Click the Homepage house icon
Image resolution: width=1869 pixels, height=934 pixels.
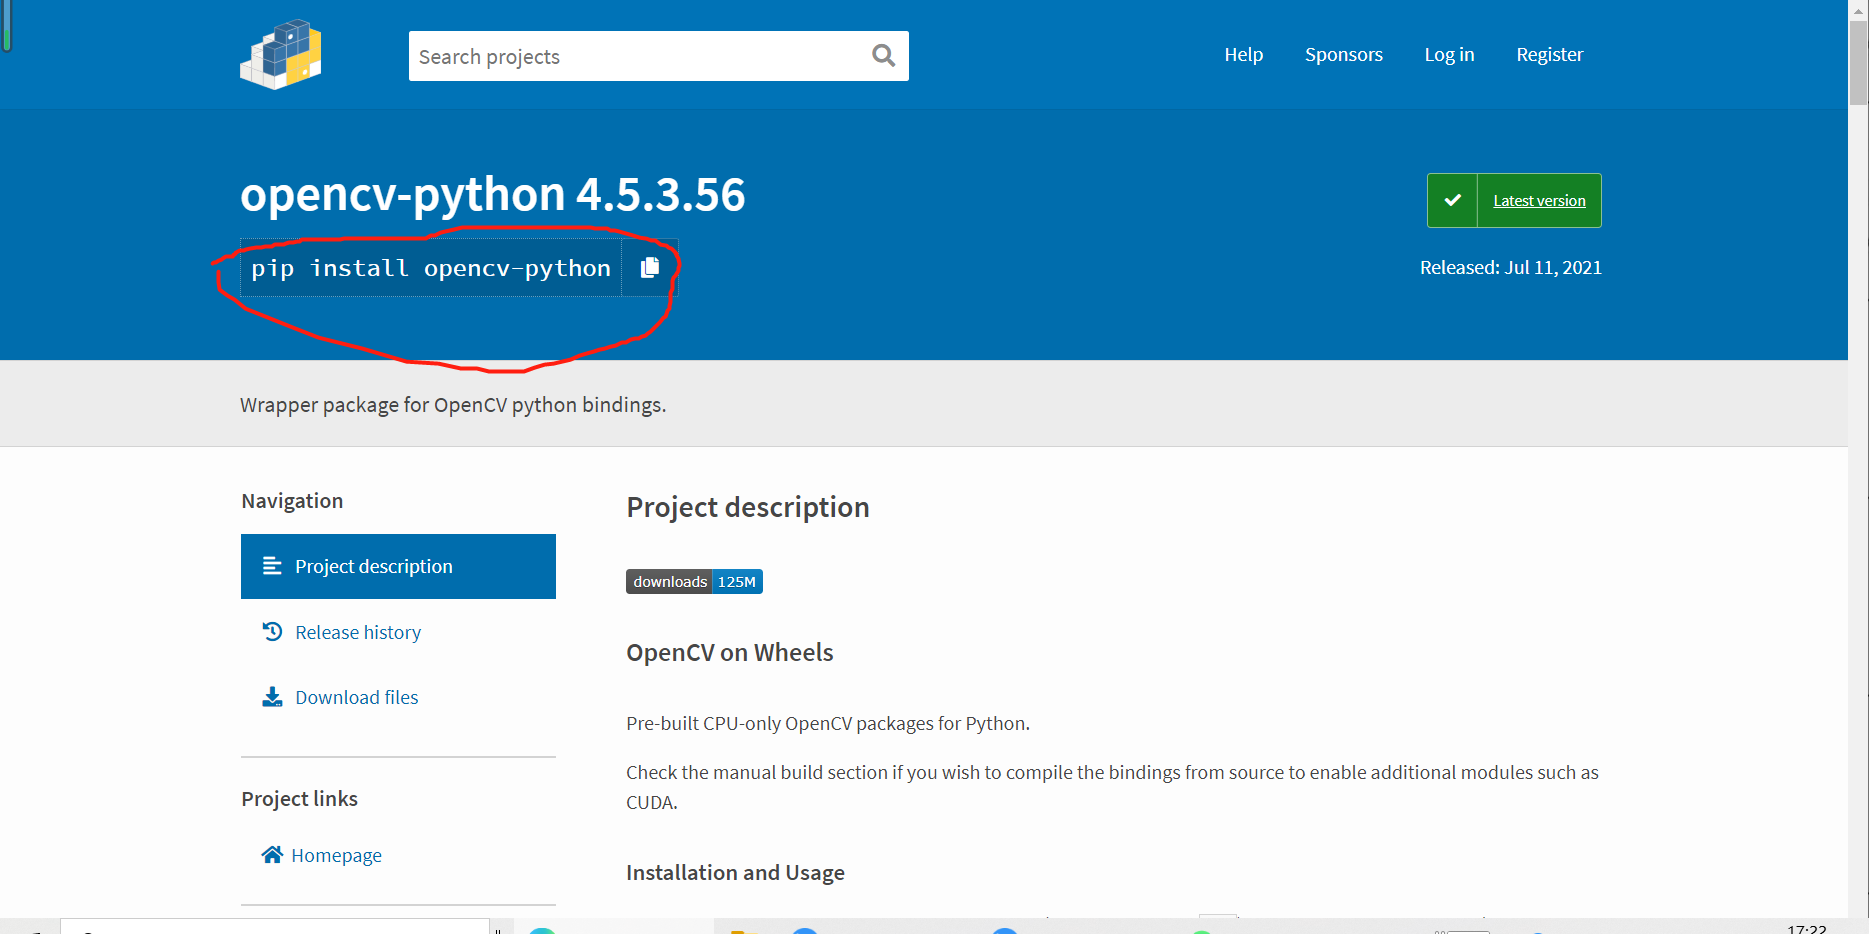point(272,854)
